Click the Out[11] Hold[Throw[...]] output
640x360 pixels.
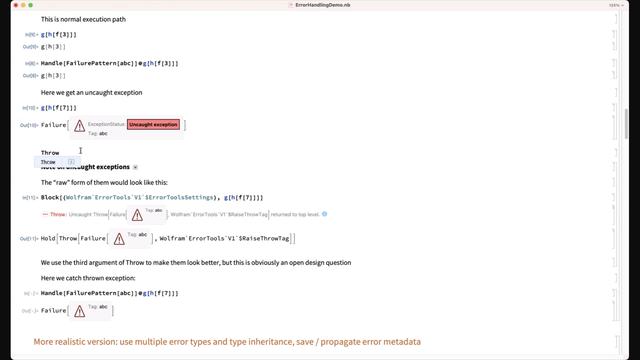(168, 239)
